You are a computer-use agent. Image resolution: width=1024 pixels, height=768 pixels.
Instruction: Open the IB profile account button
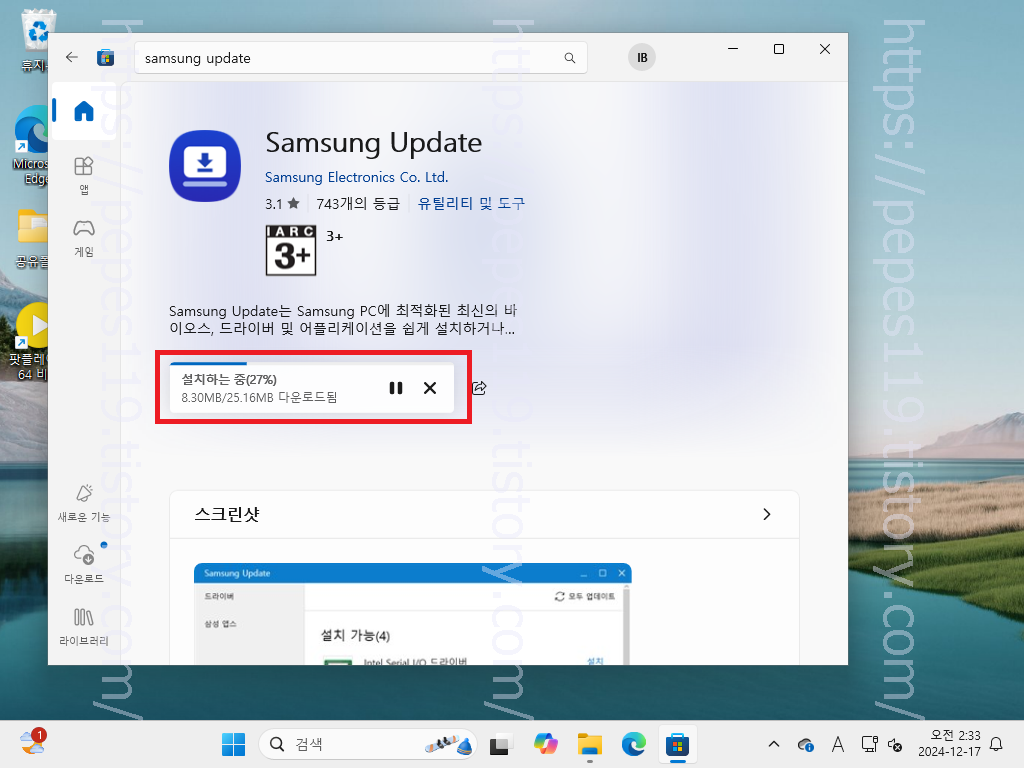click(642, 57)
